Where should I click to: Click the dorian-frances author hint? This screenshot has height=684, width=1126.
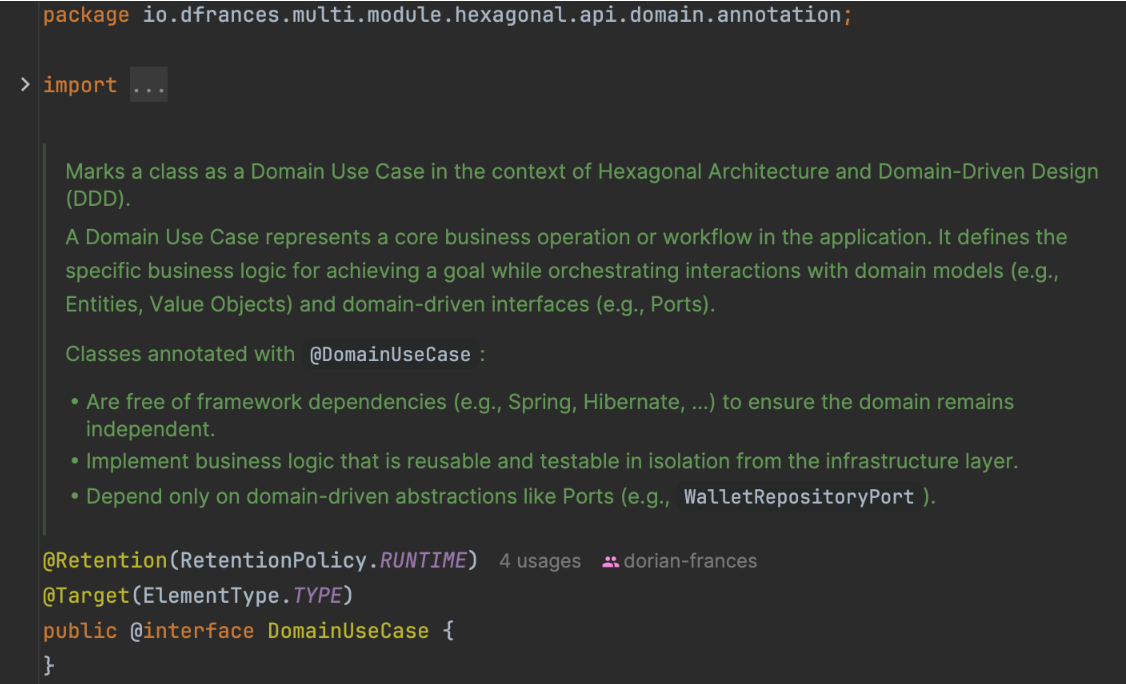tap(690, 561)
